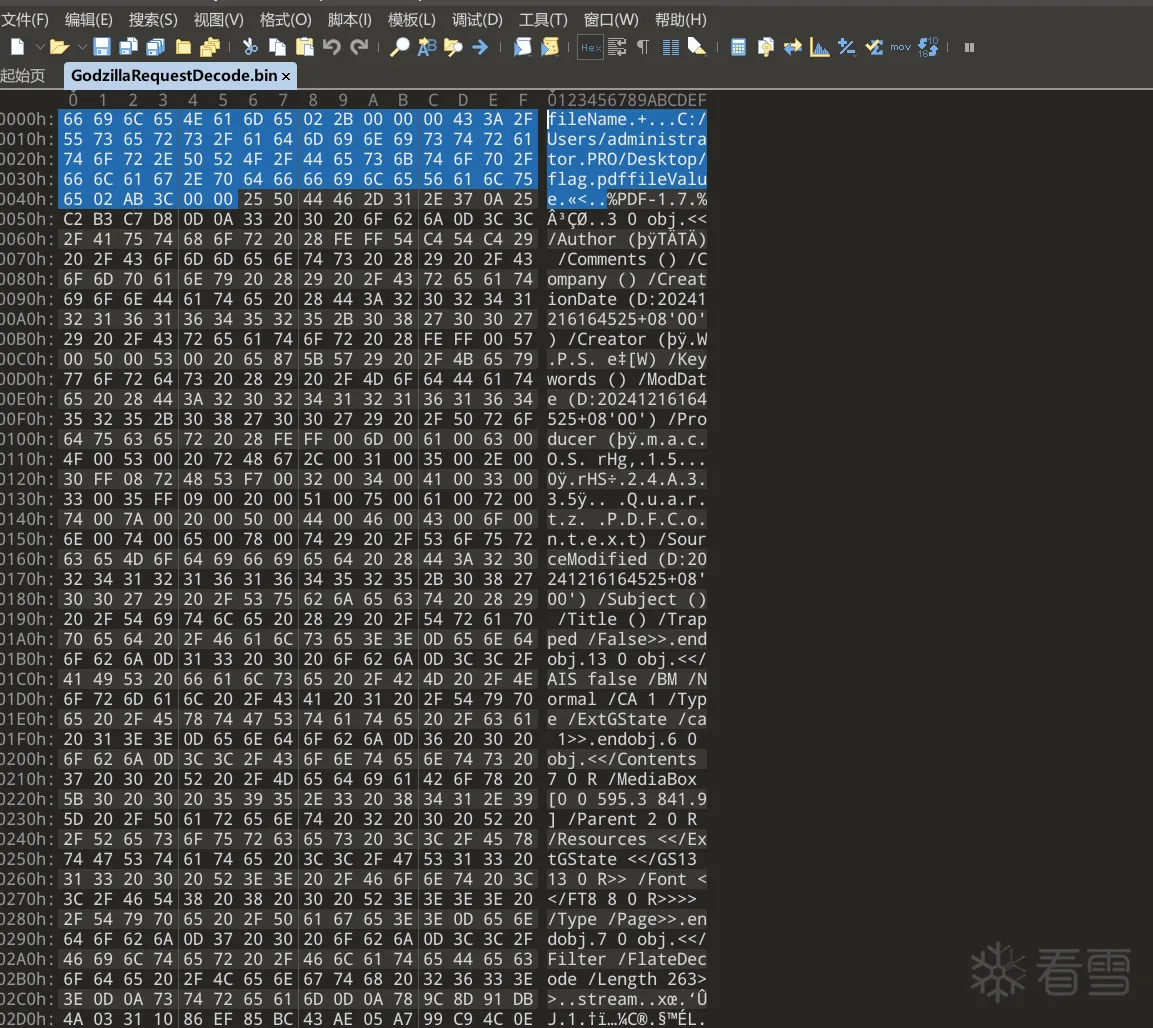Click the Convert double-arrow icon

pyautogui.click(x=793, y=47)
